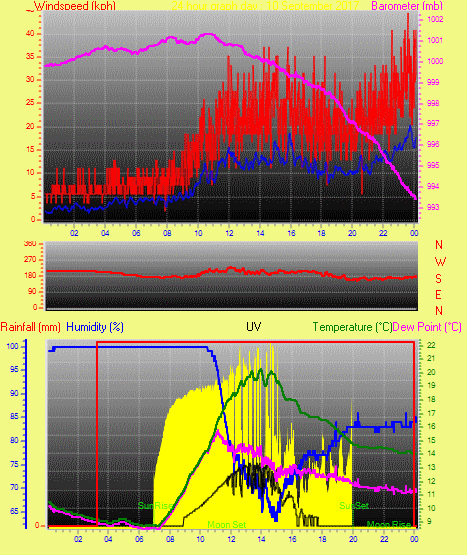Click the 180 wind direction axis value
Viewport: 467px width, 555px height.
point(30,275)
